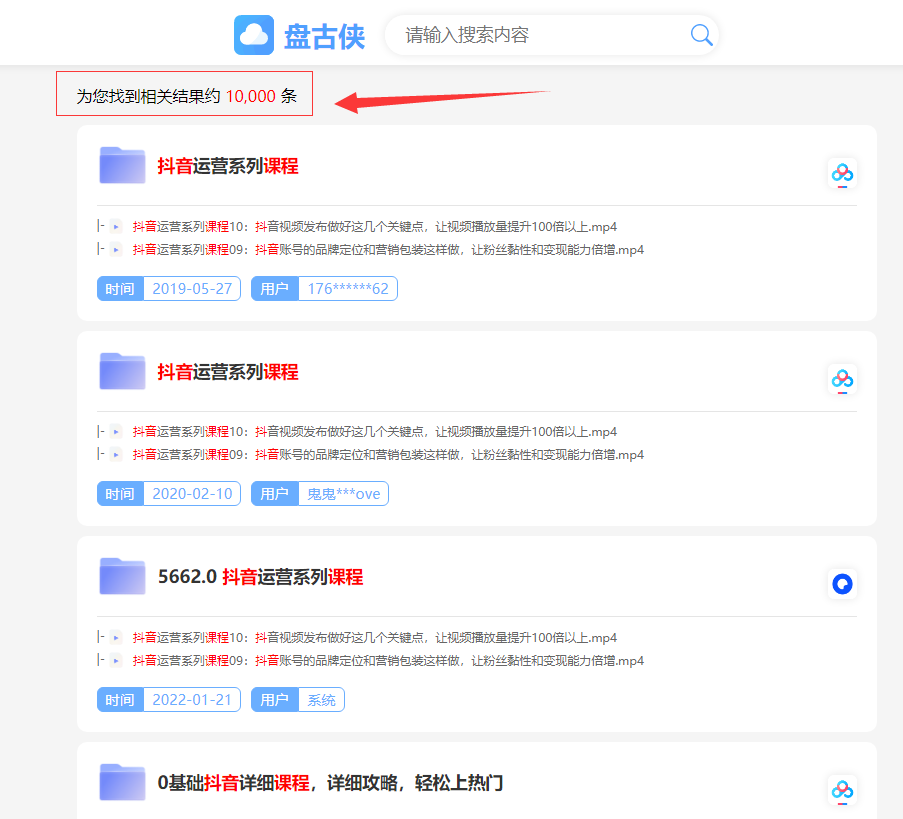Select 课程10 mp4 file in 2019-05-27 card

(374, 227)
